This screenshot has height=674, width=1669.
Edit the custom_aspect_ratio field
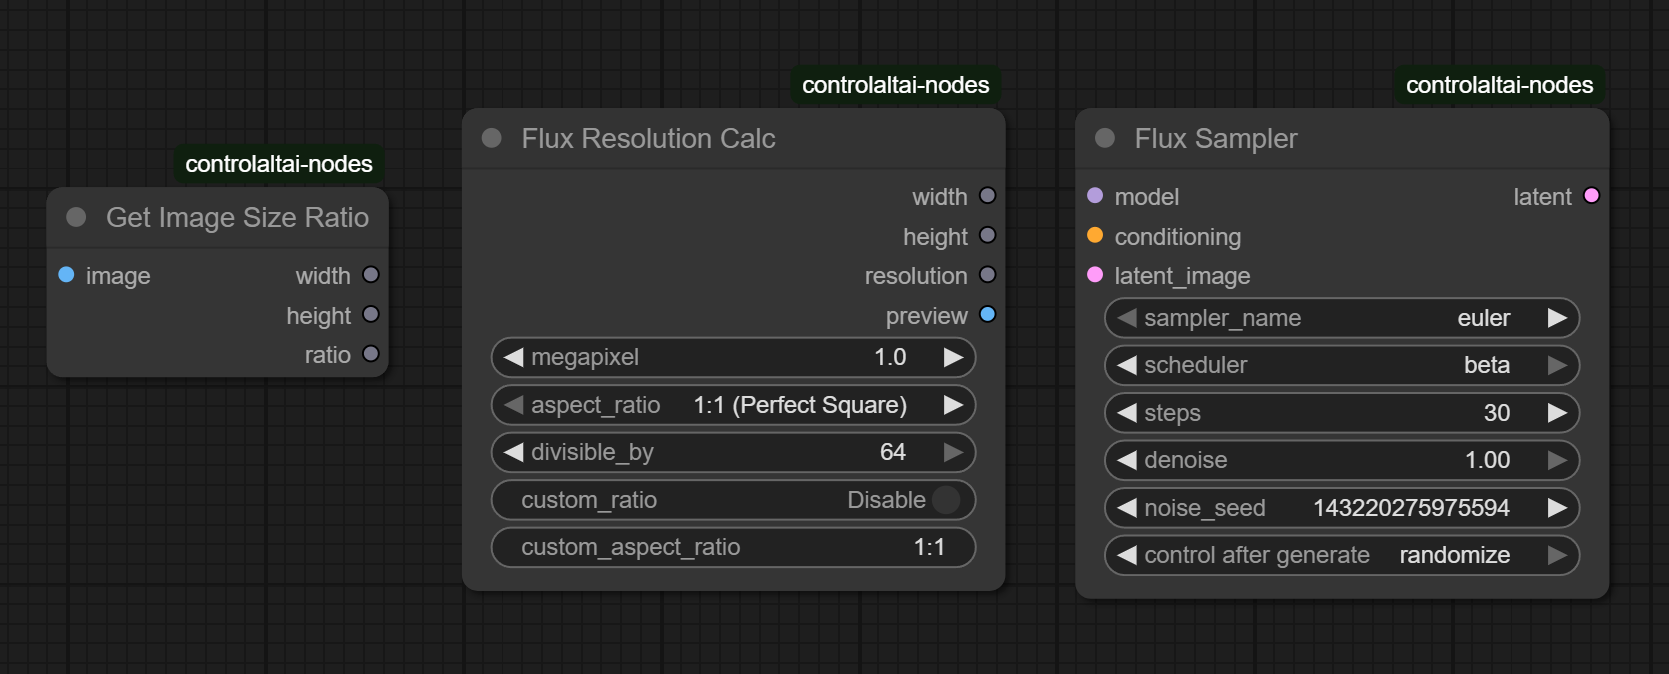(x=733, y=547)
